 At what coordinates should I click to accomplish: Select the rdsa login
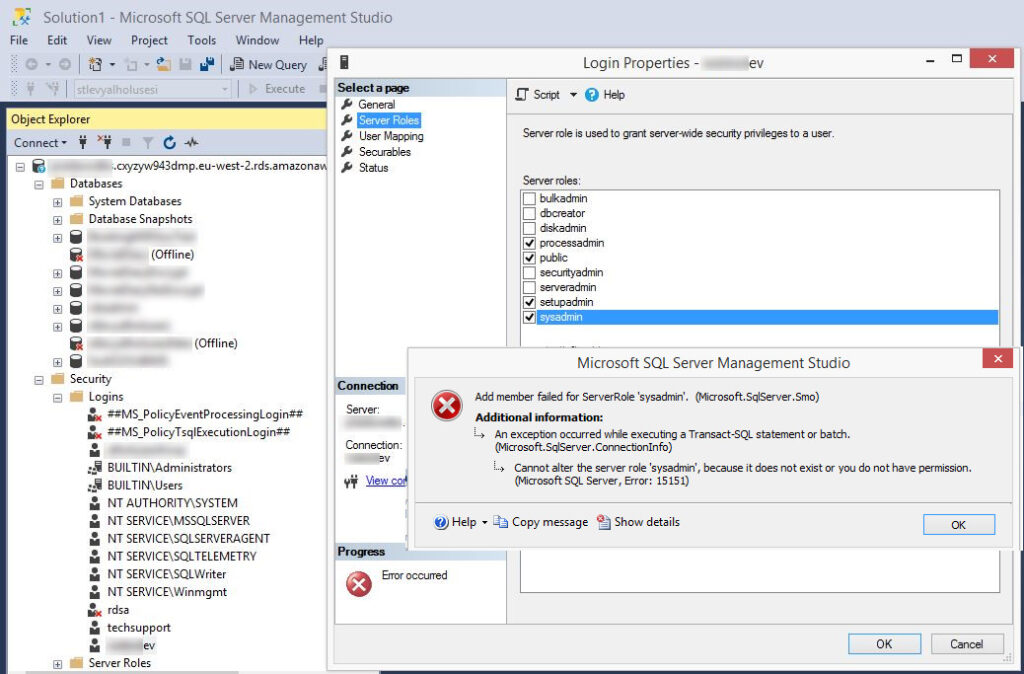(x=118, y=610)
